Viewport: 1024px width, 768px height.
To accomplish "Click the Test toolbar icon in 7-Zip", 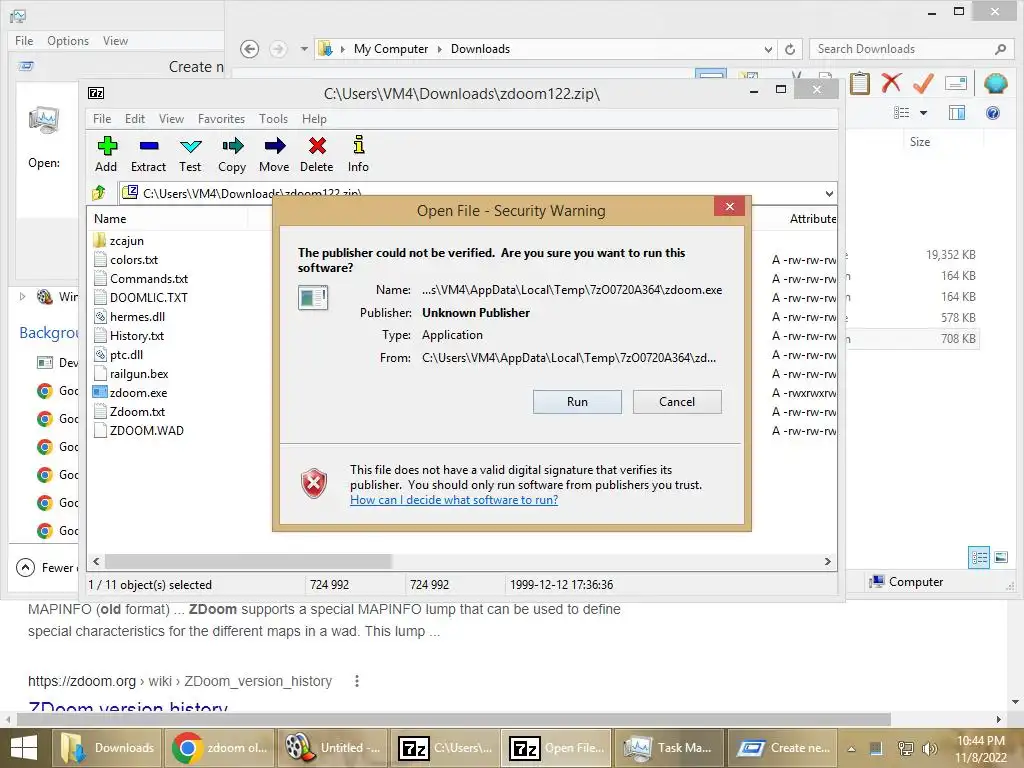I will tap(191, 146).
